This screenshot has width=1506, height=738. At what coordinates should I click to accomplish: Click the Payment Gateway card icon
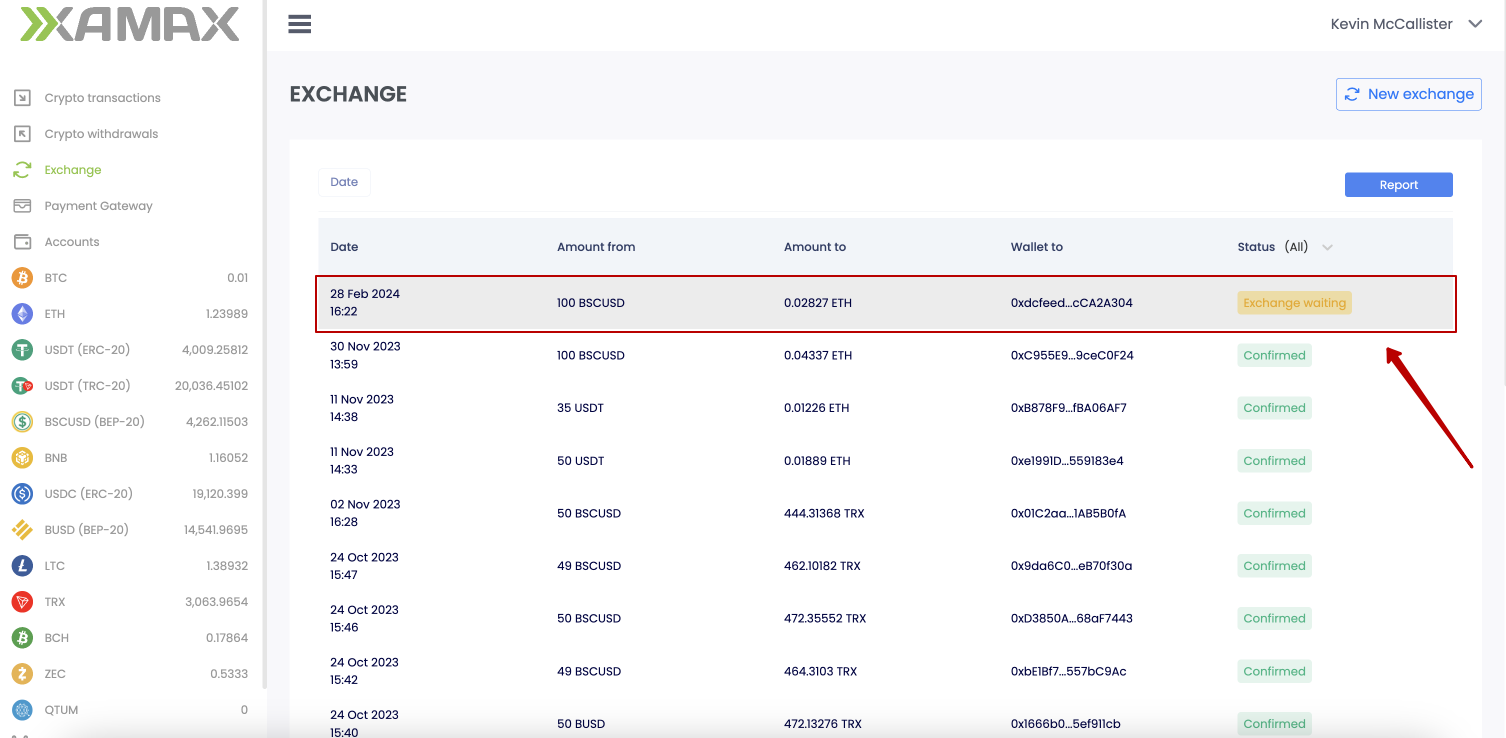click(x=22, y=206)
